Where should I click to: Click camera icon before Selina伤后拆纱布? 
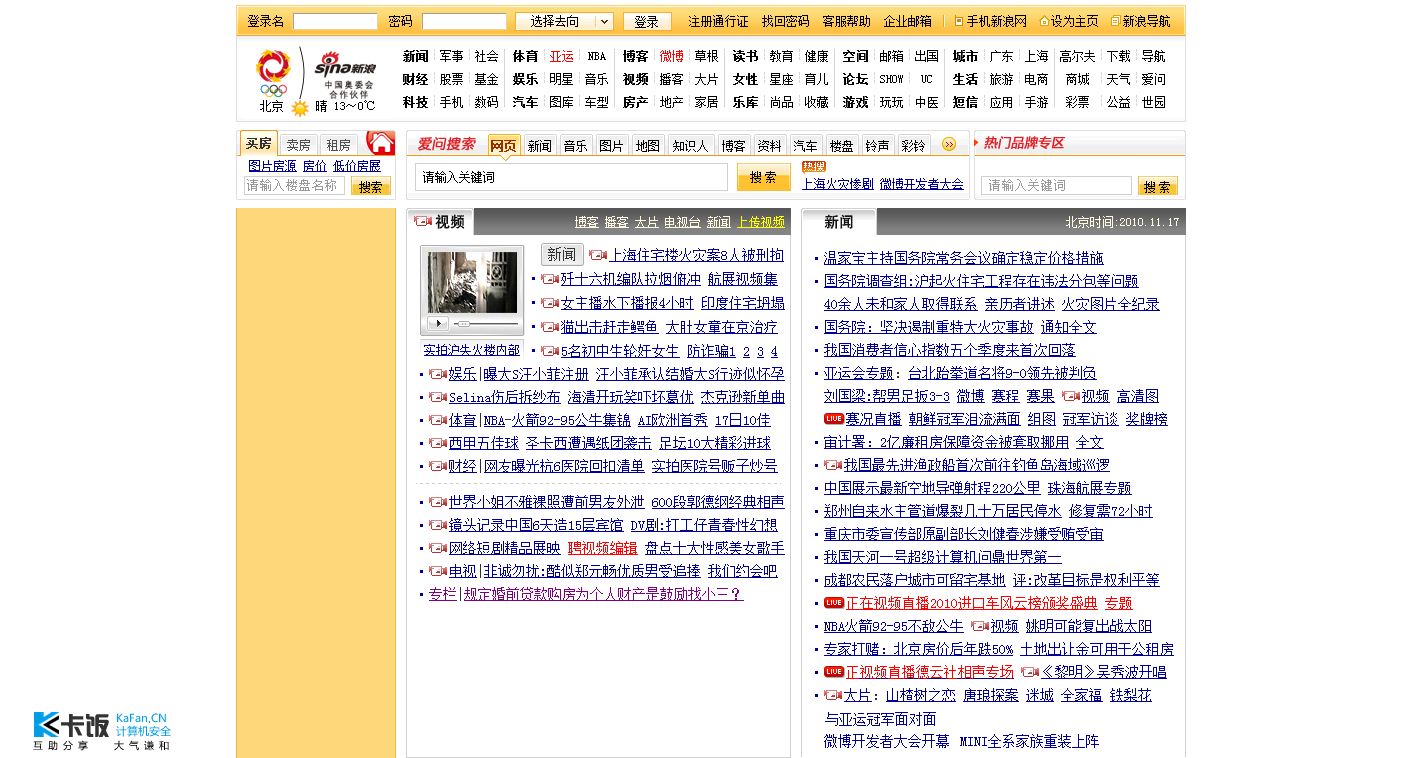(437, 397)
